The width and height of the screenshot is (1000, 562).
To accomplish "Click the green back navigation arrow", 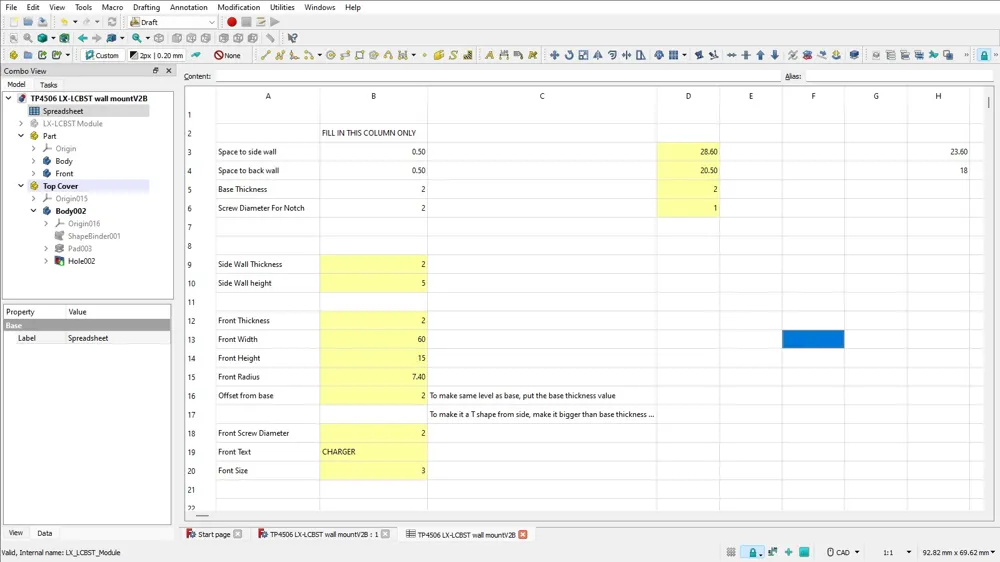I will coord(83,38).
